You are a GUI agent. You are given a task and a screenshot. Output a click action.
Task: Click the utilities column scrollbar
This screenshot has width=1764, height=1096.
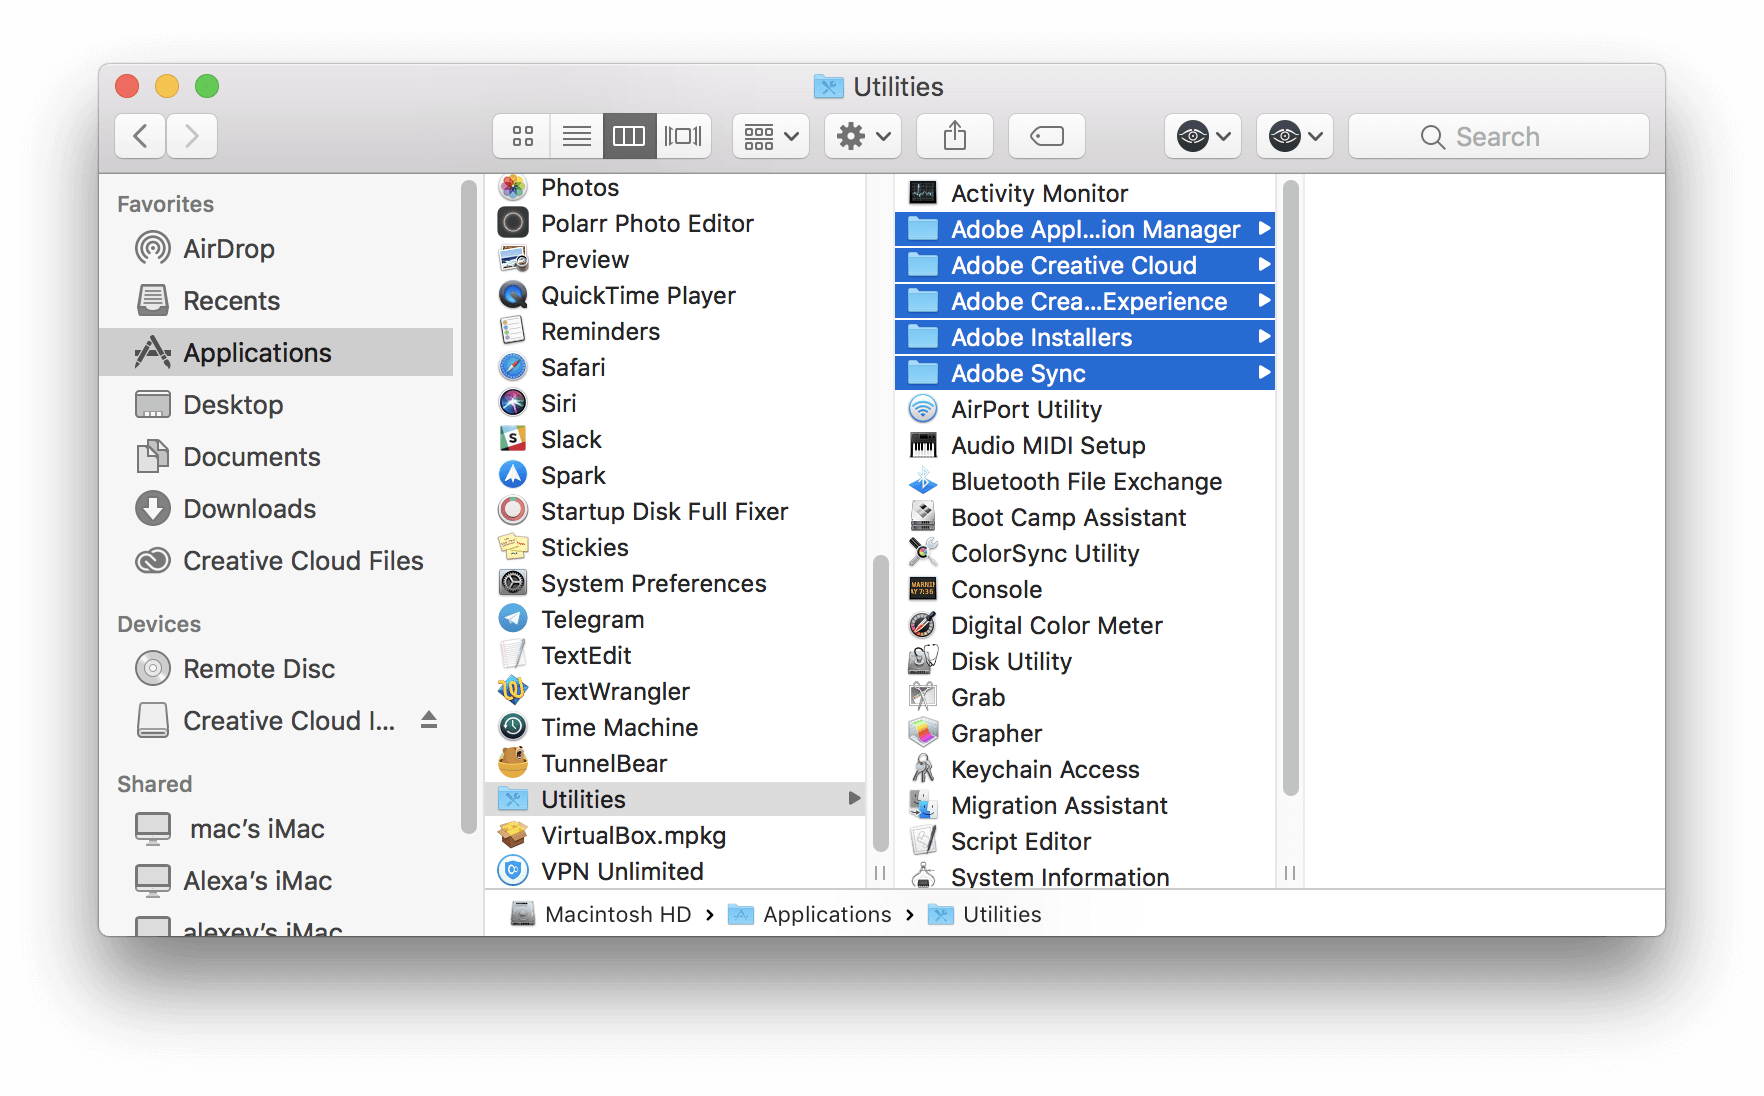pos(1290,488)
